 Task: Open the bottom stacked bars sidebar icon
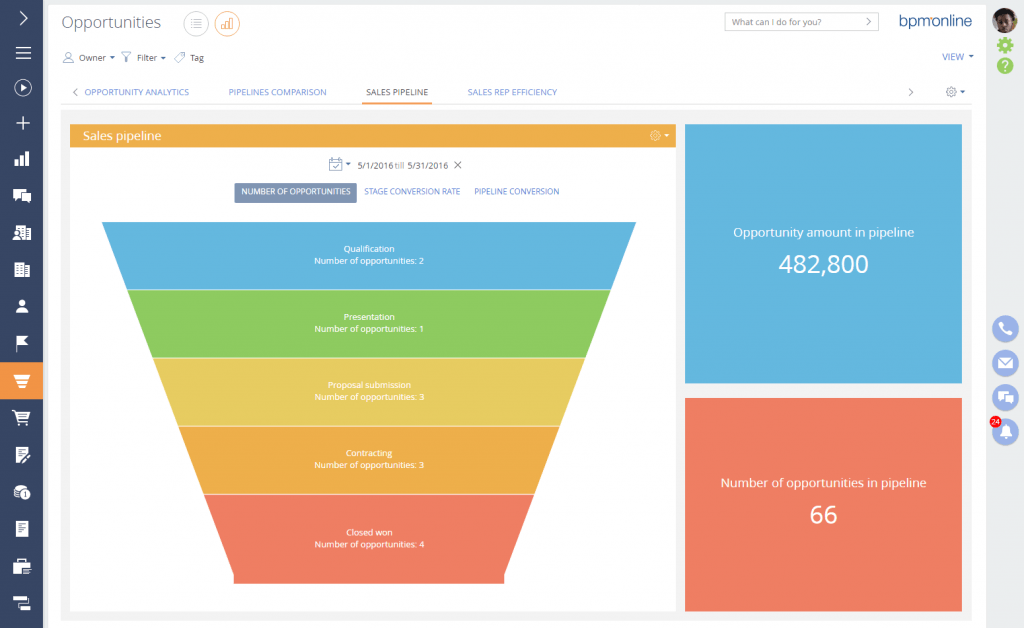(22, 603)
